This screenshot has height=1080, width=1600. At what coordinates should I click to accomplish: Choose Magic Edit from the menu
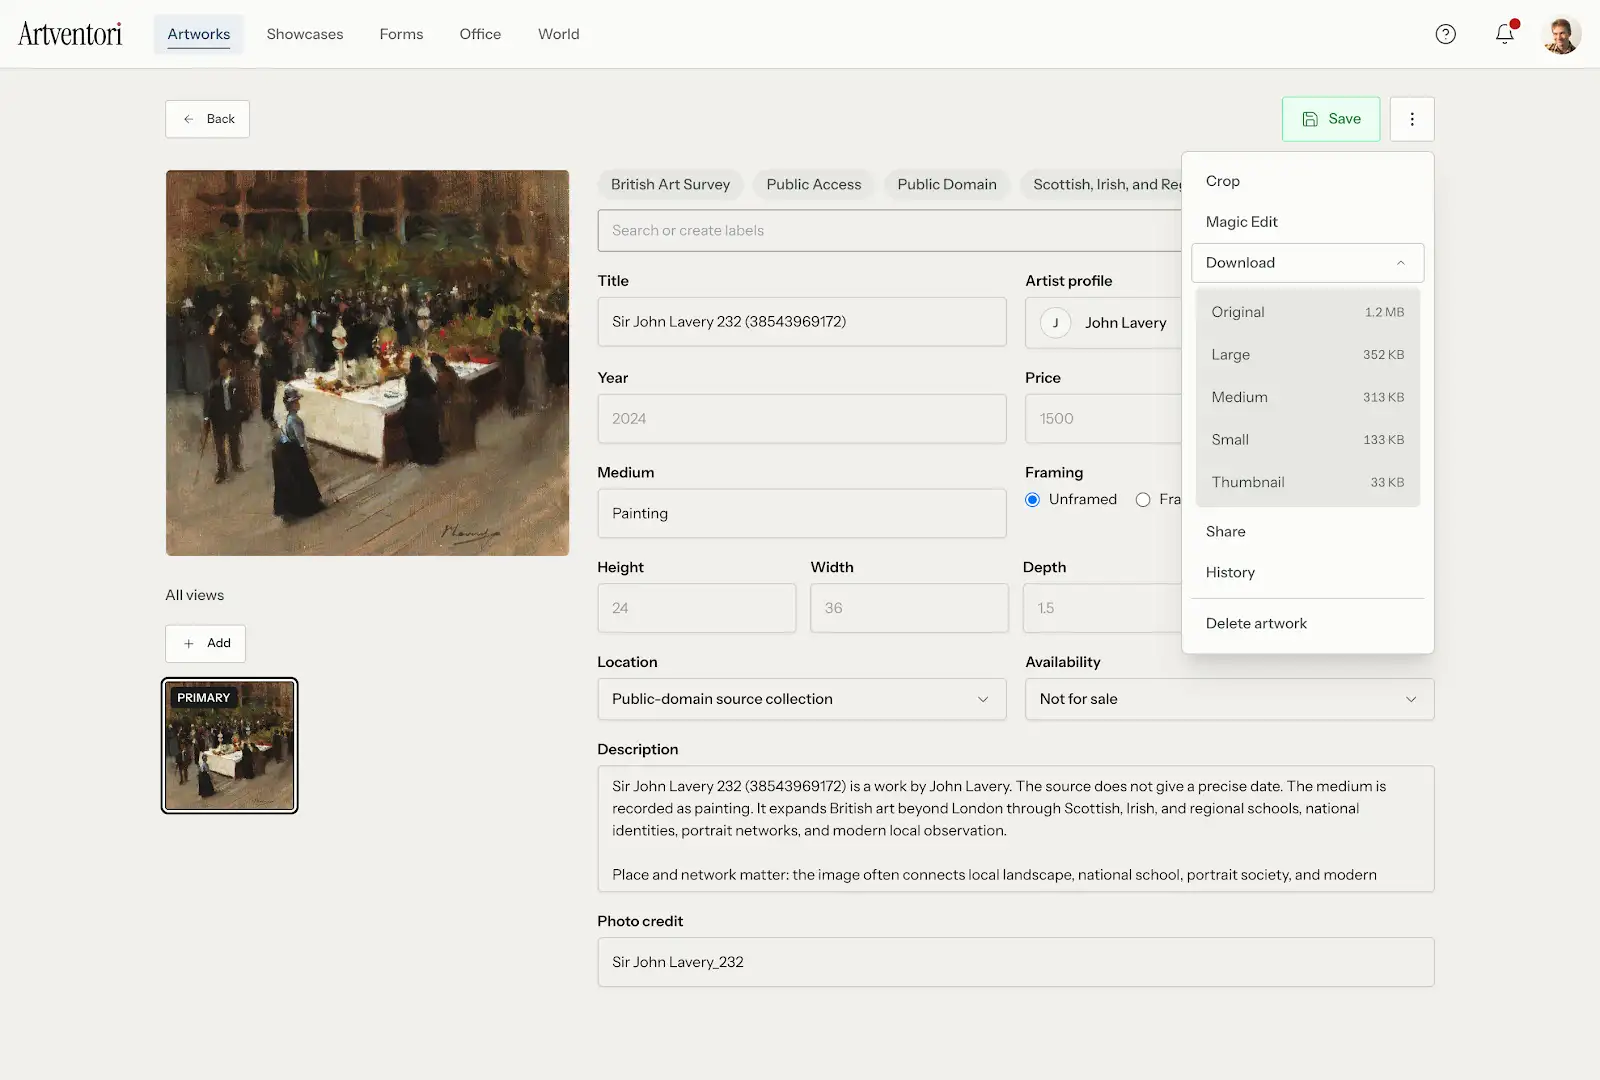(x=1308, y=222)
